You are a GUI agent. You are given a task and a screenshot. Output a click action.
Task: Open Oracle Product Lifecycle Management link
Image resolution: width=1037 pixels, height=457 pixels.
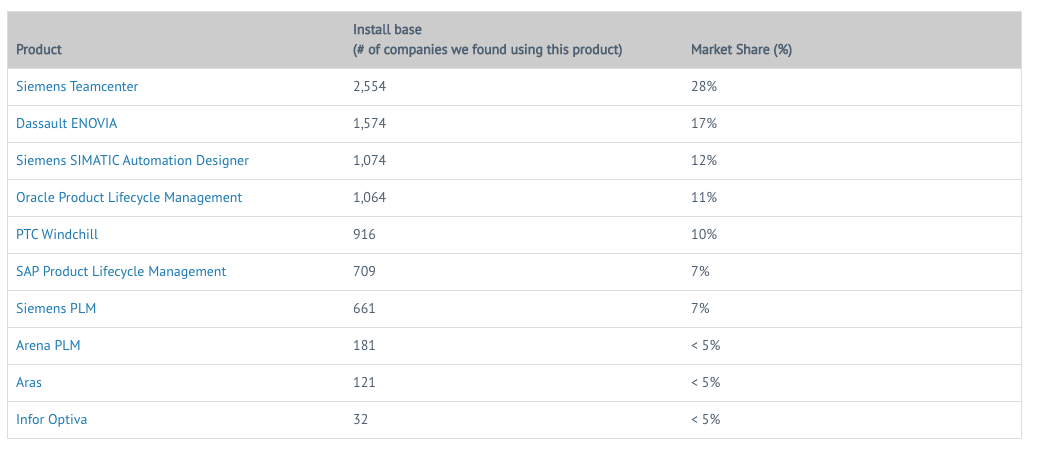click(129, 198)
